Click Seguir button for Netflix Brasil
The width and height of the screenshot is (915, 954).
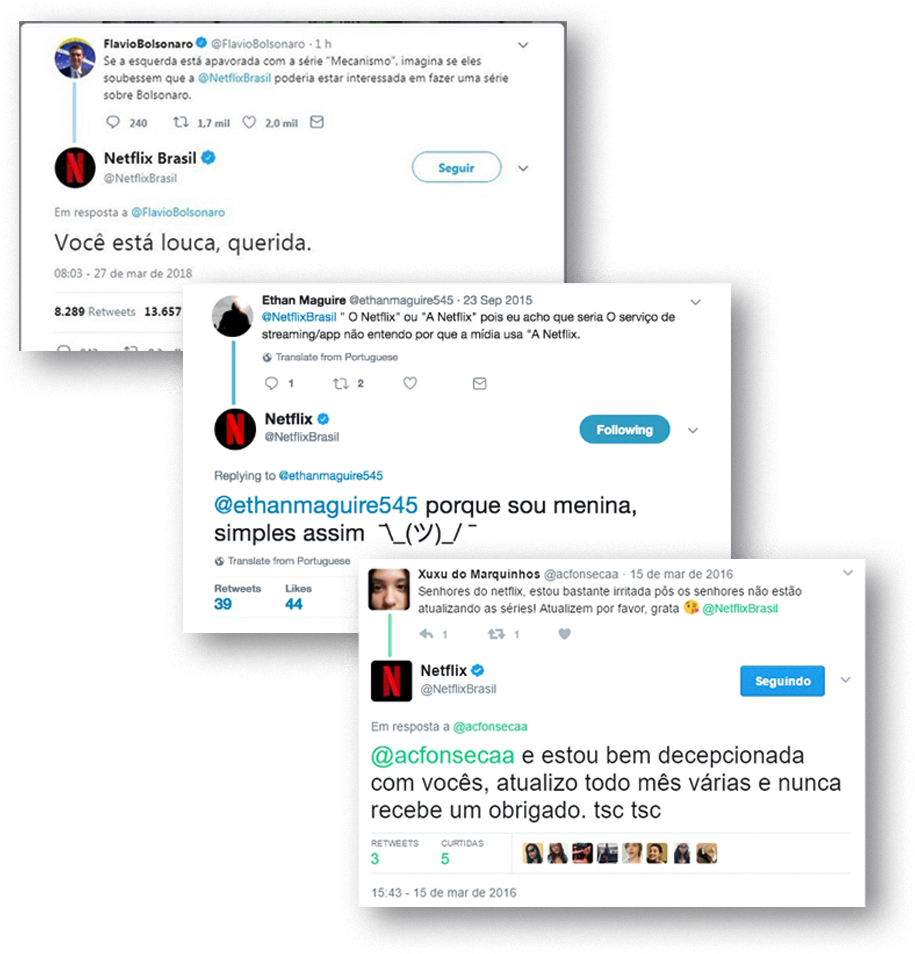(456, 167)
